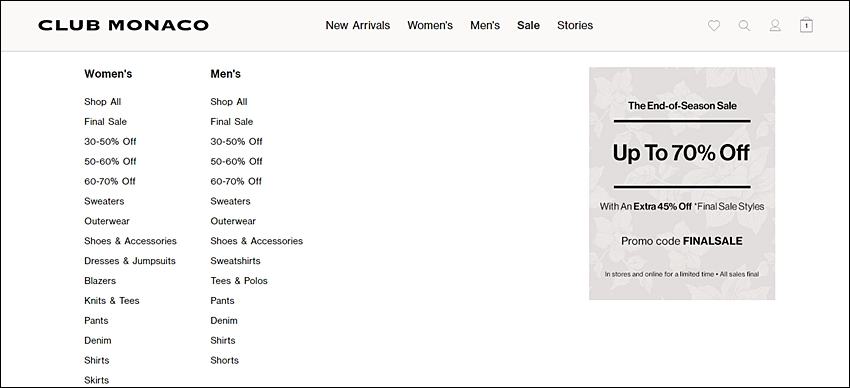Image resolution: width=850 pixels, height=388 pixels.
Task: Browse Outerwear under Women's
Action: point(107,221)
